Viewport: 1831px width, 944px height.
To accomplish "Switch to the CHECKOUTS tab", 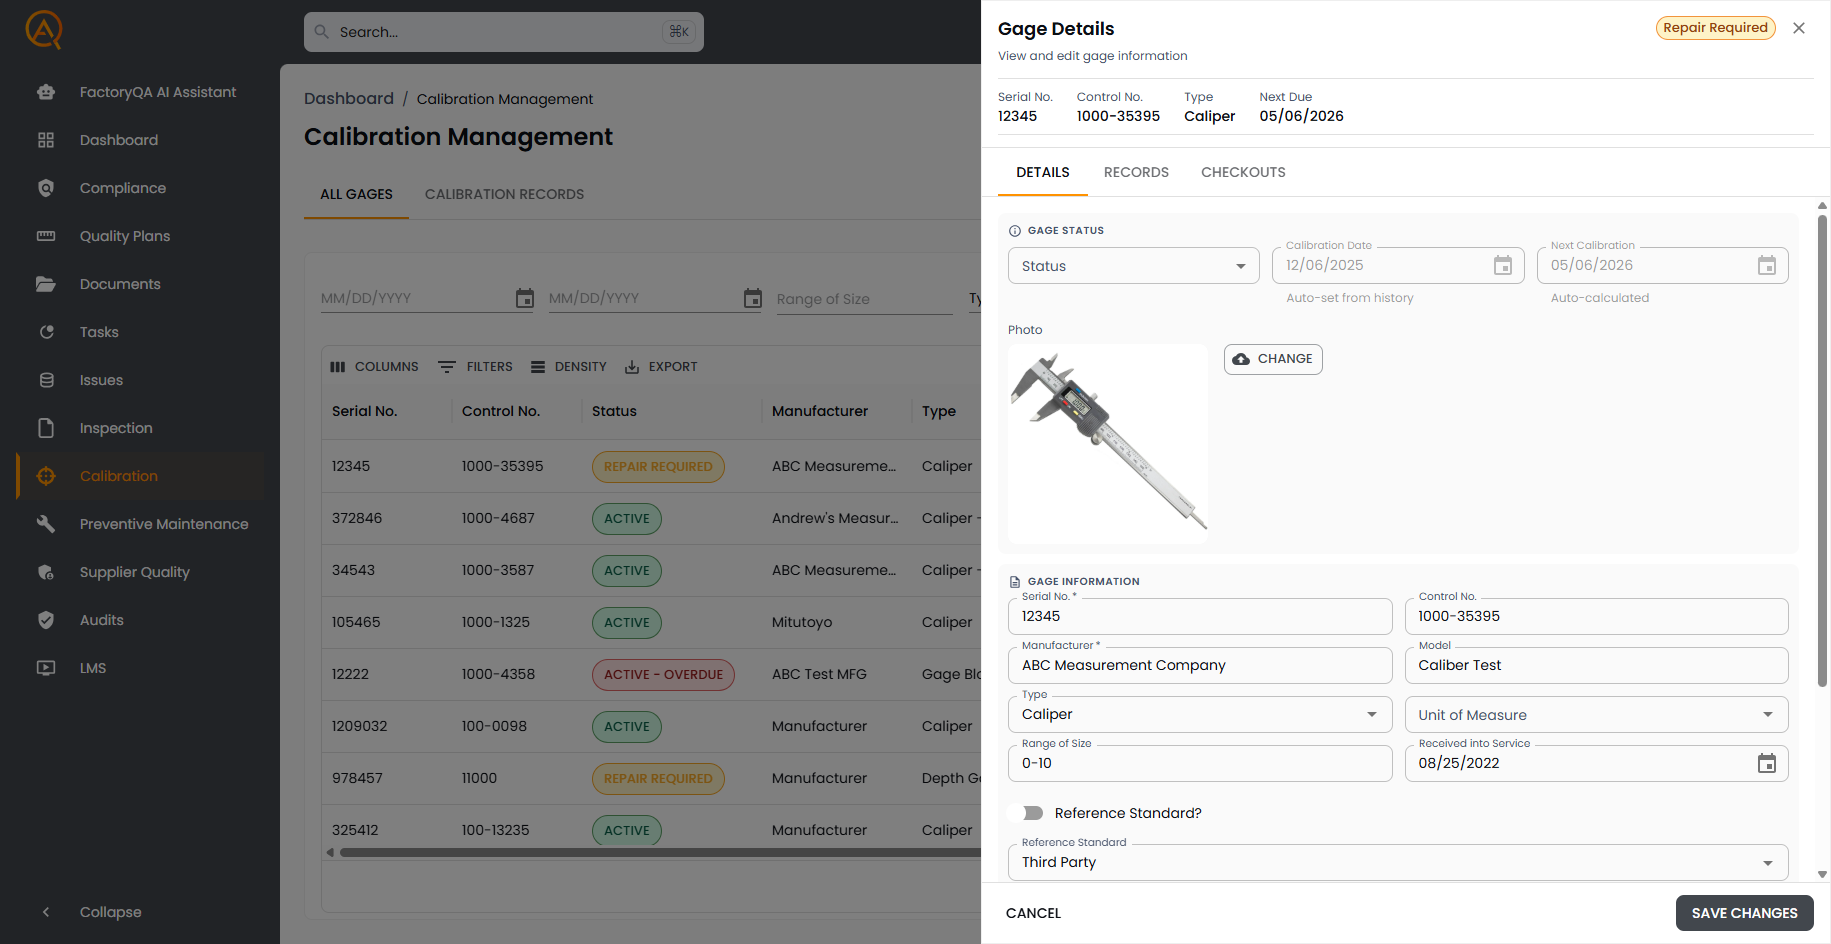I will (x=1243, y=172).
